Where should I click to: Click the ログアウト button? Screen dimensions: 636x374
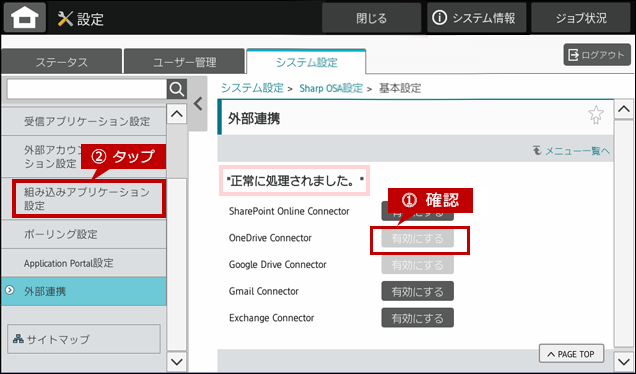(x=597, y=55)
